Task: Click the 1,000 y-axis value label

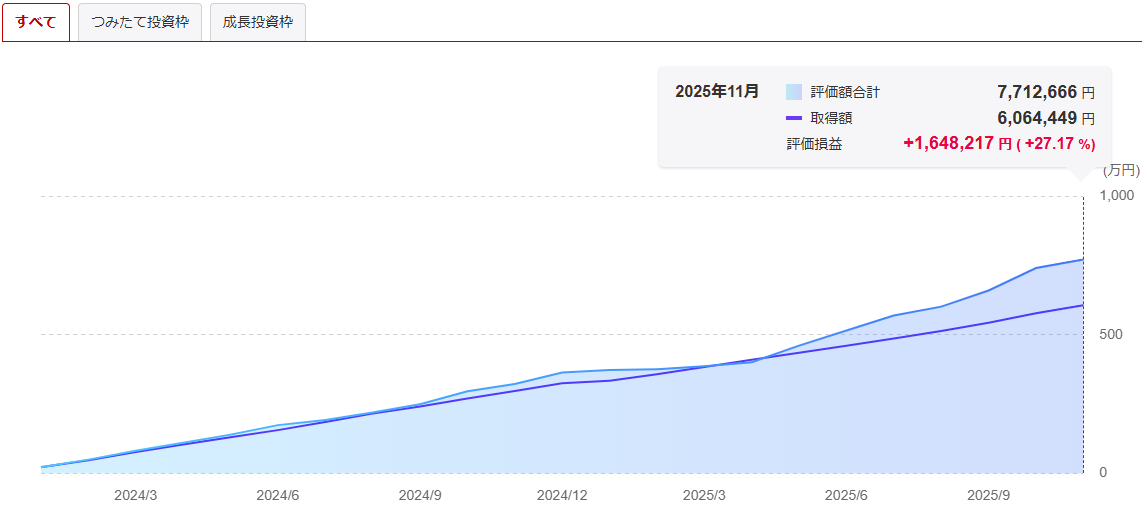Action: click(x=1116, y=196)
